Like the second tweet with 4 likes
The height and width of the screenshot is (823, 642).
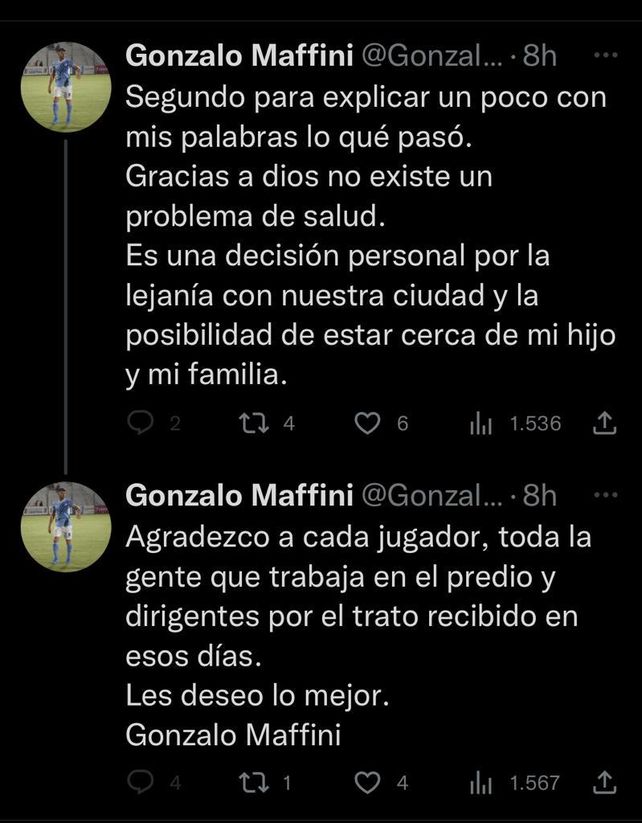pyautogui.click(x=369, y=783)
